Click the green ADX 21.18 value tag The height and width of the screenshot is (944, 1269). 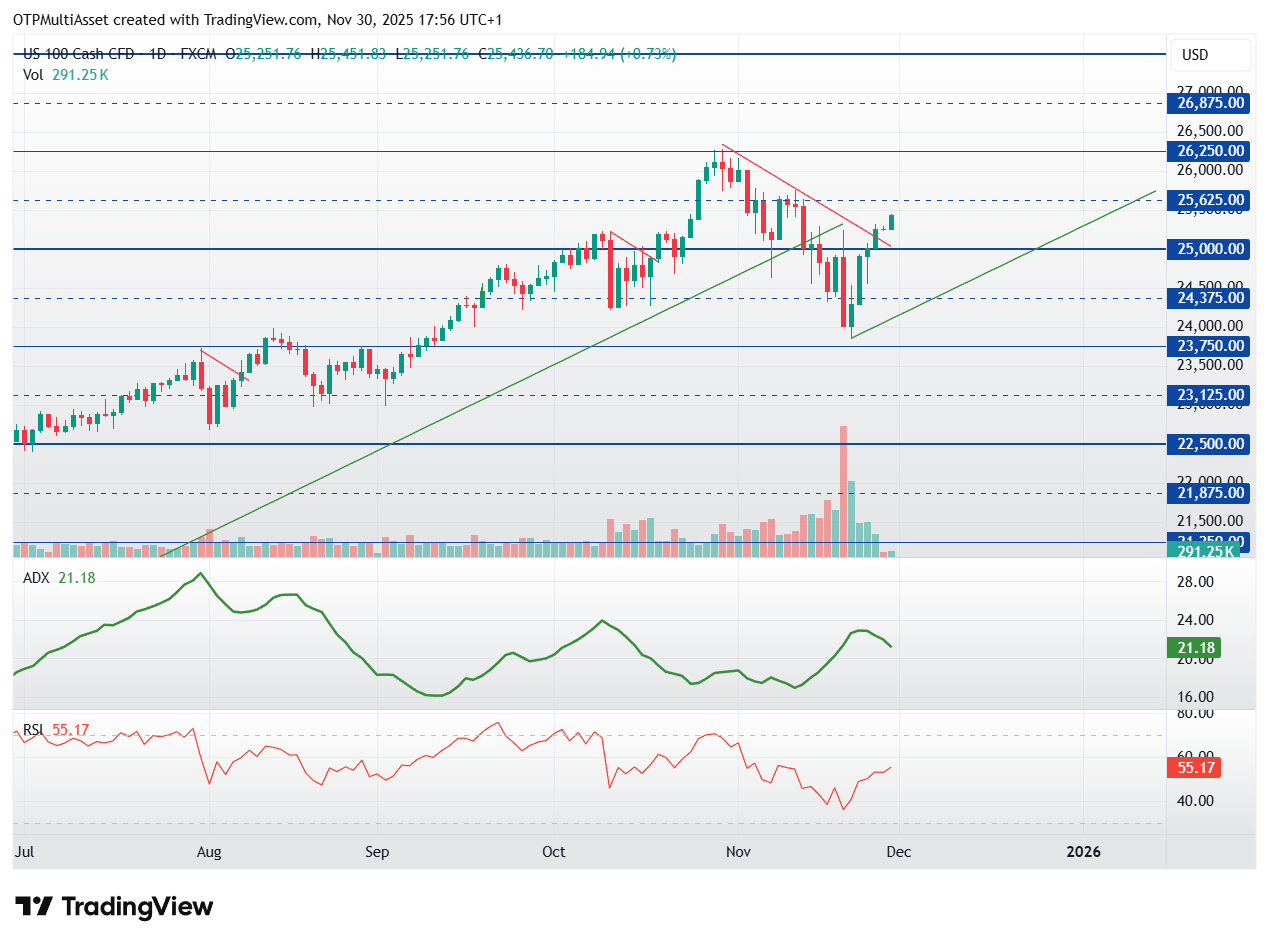(1195, 648)
